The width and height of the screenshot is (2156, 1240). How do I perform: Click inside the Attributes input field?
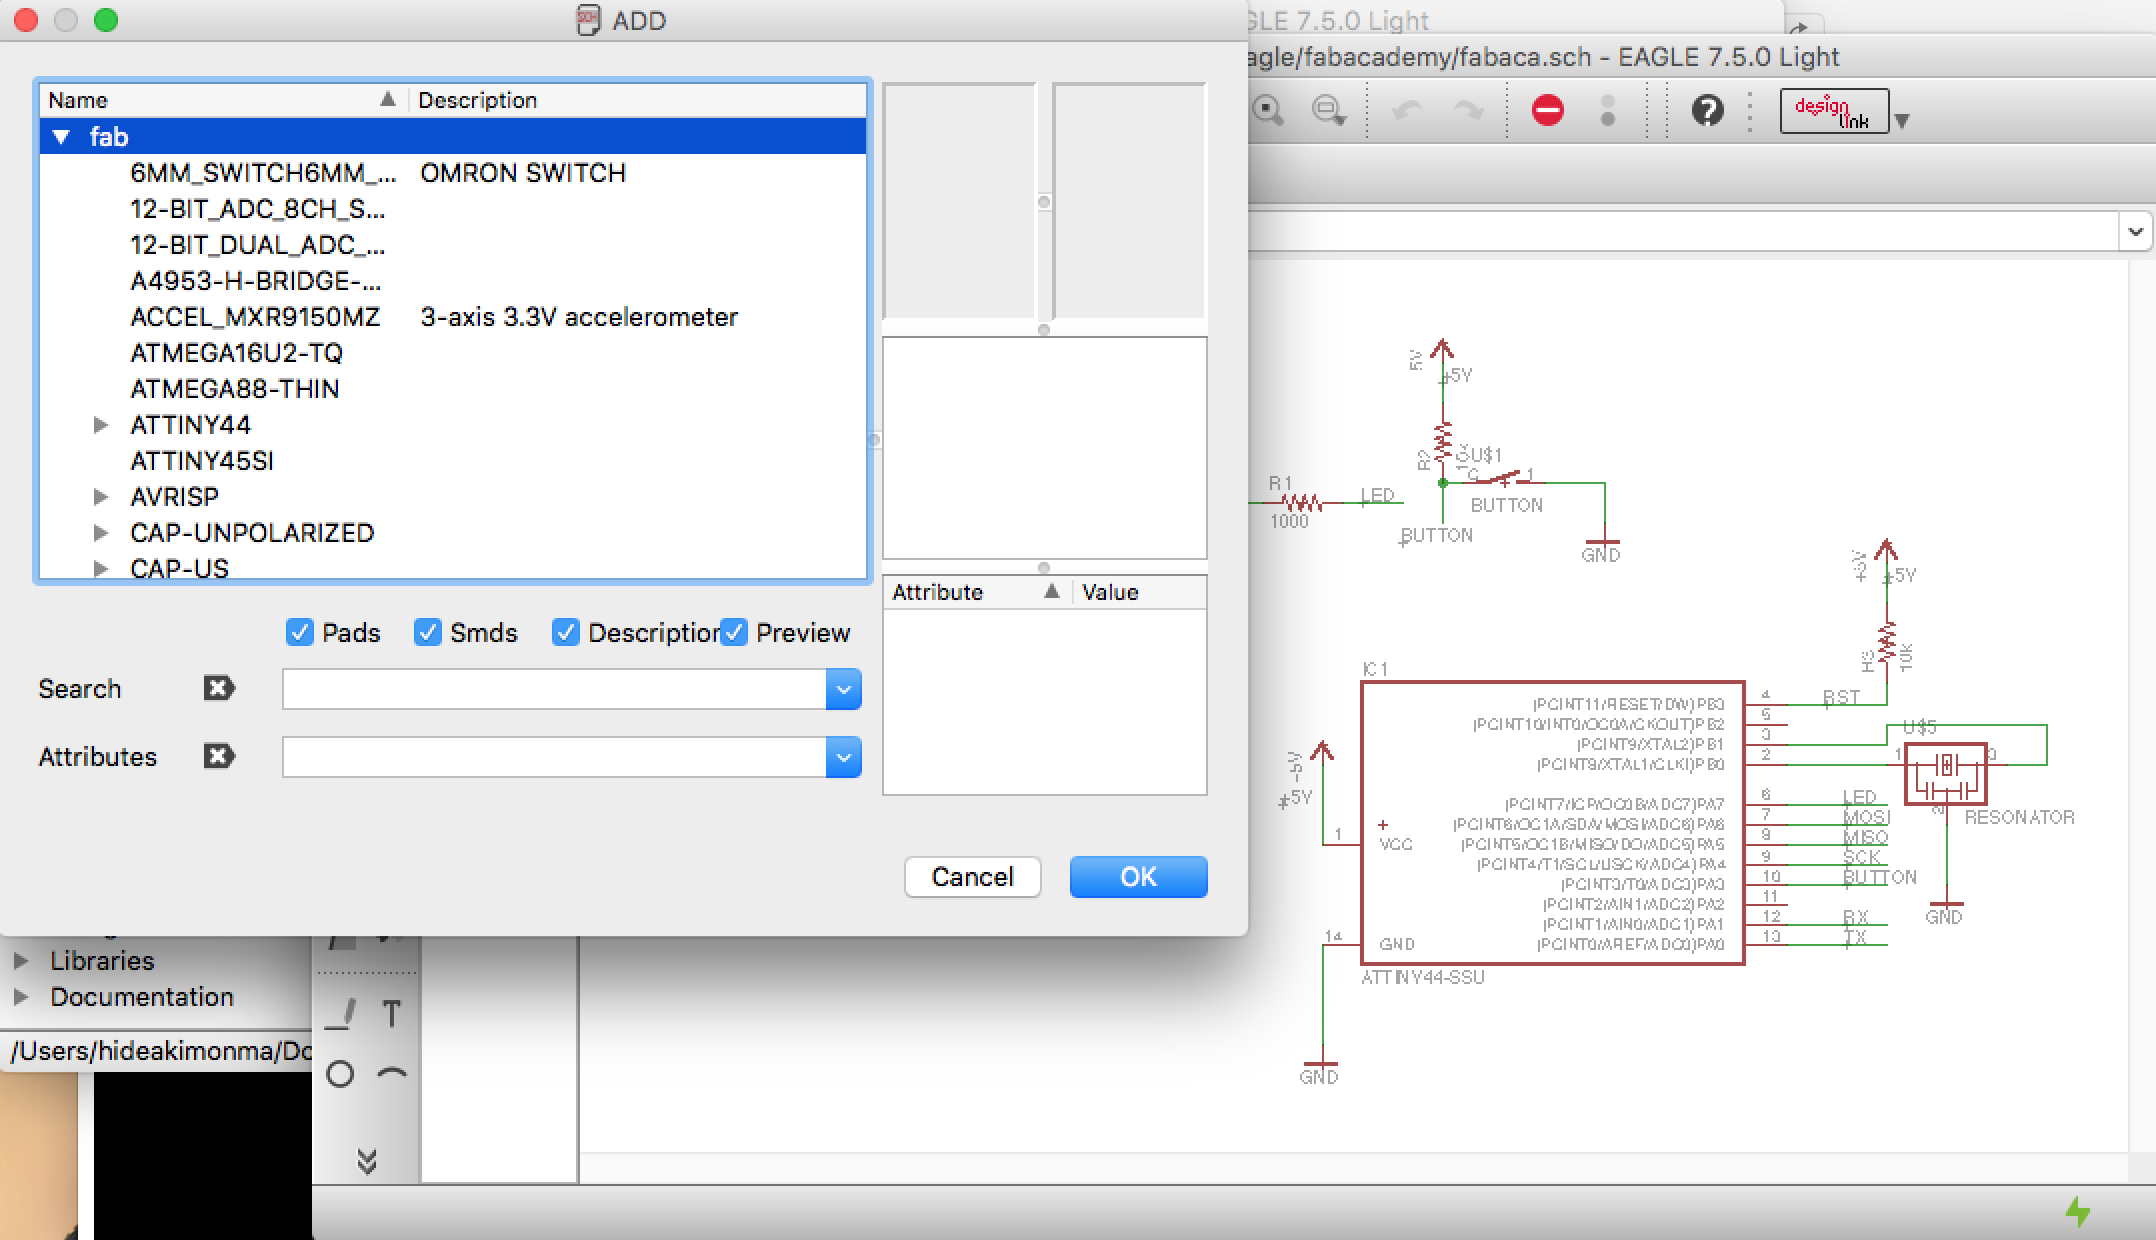click(554, 757)
